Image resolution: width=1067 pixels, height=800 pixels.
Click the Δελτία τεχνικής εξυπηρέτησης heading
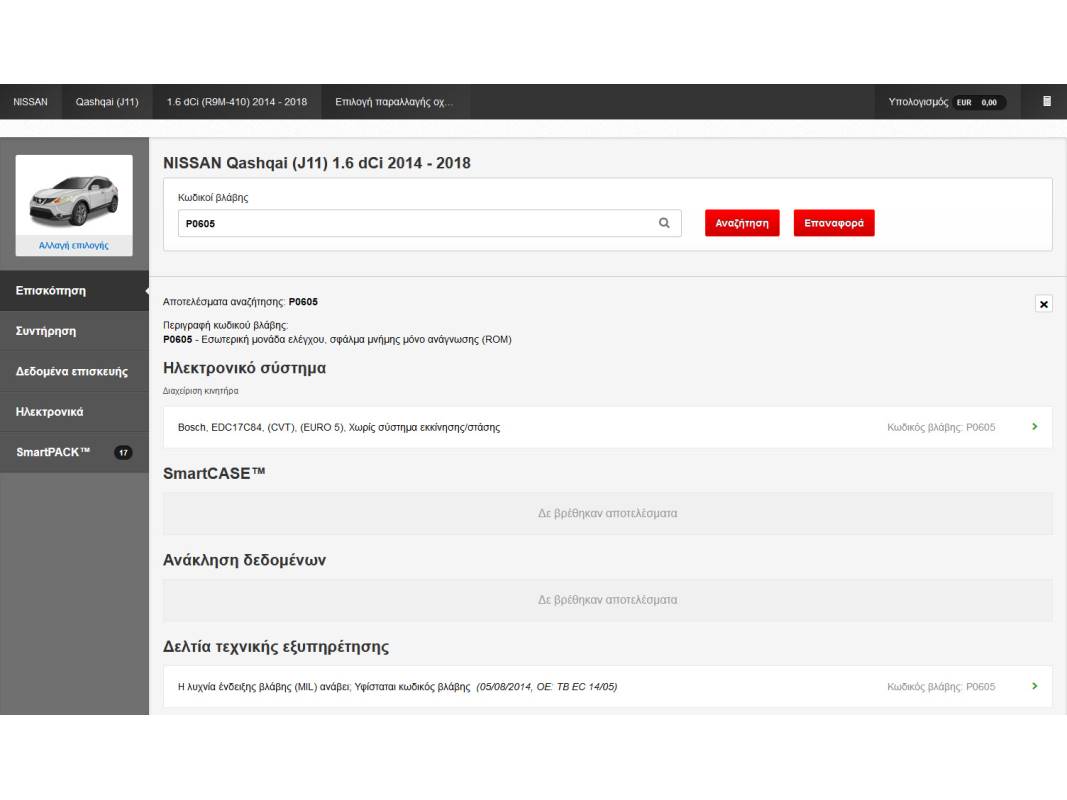point(276,646)
